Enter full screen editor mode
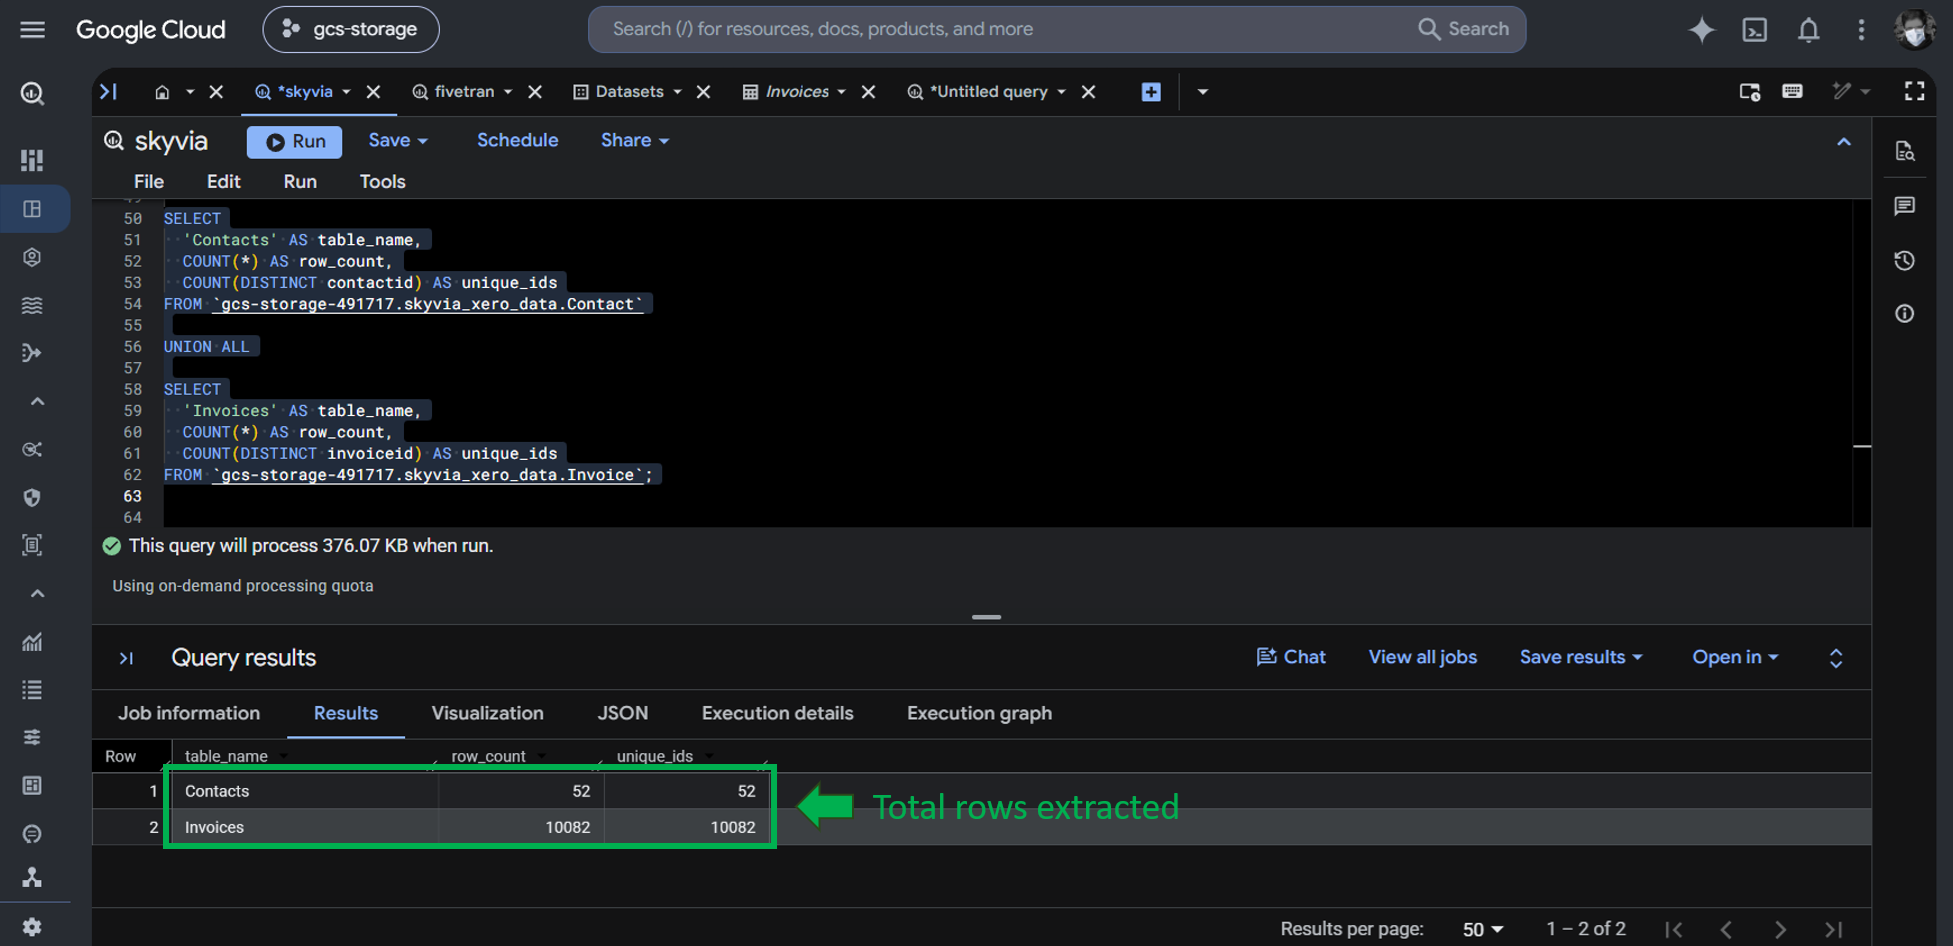Viewport: 1953px width, 946px height. click(x=1914, y=91)
